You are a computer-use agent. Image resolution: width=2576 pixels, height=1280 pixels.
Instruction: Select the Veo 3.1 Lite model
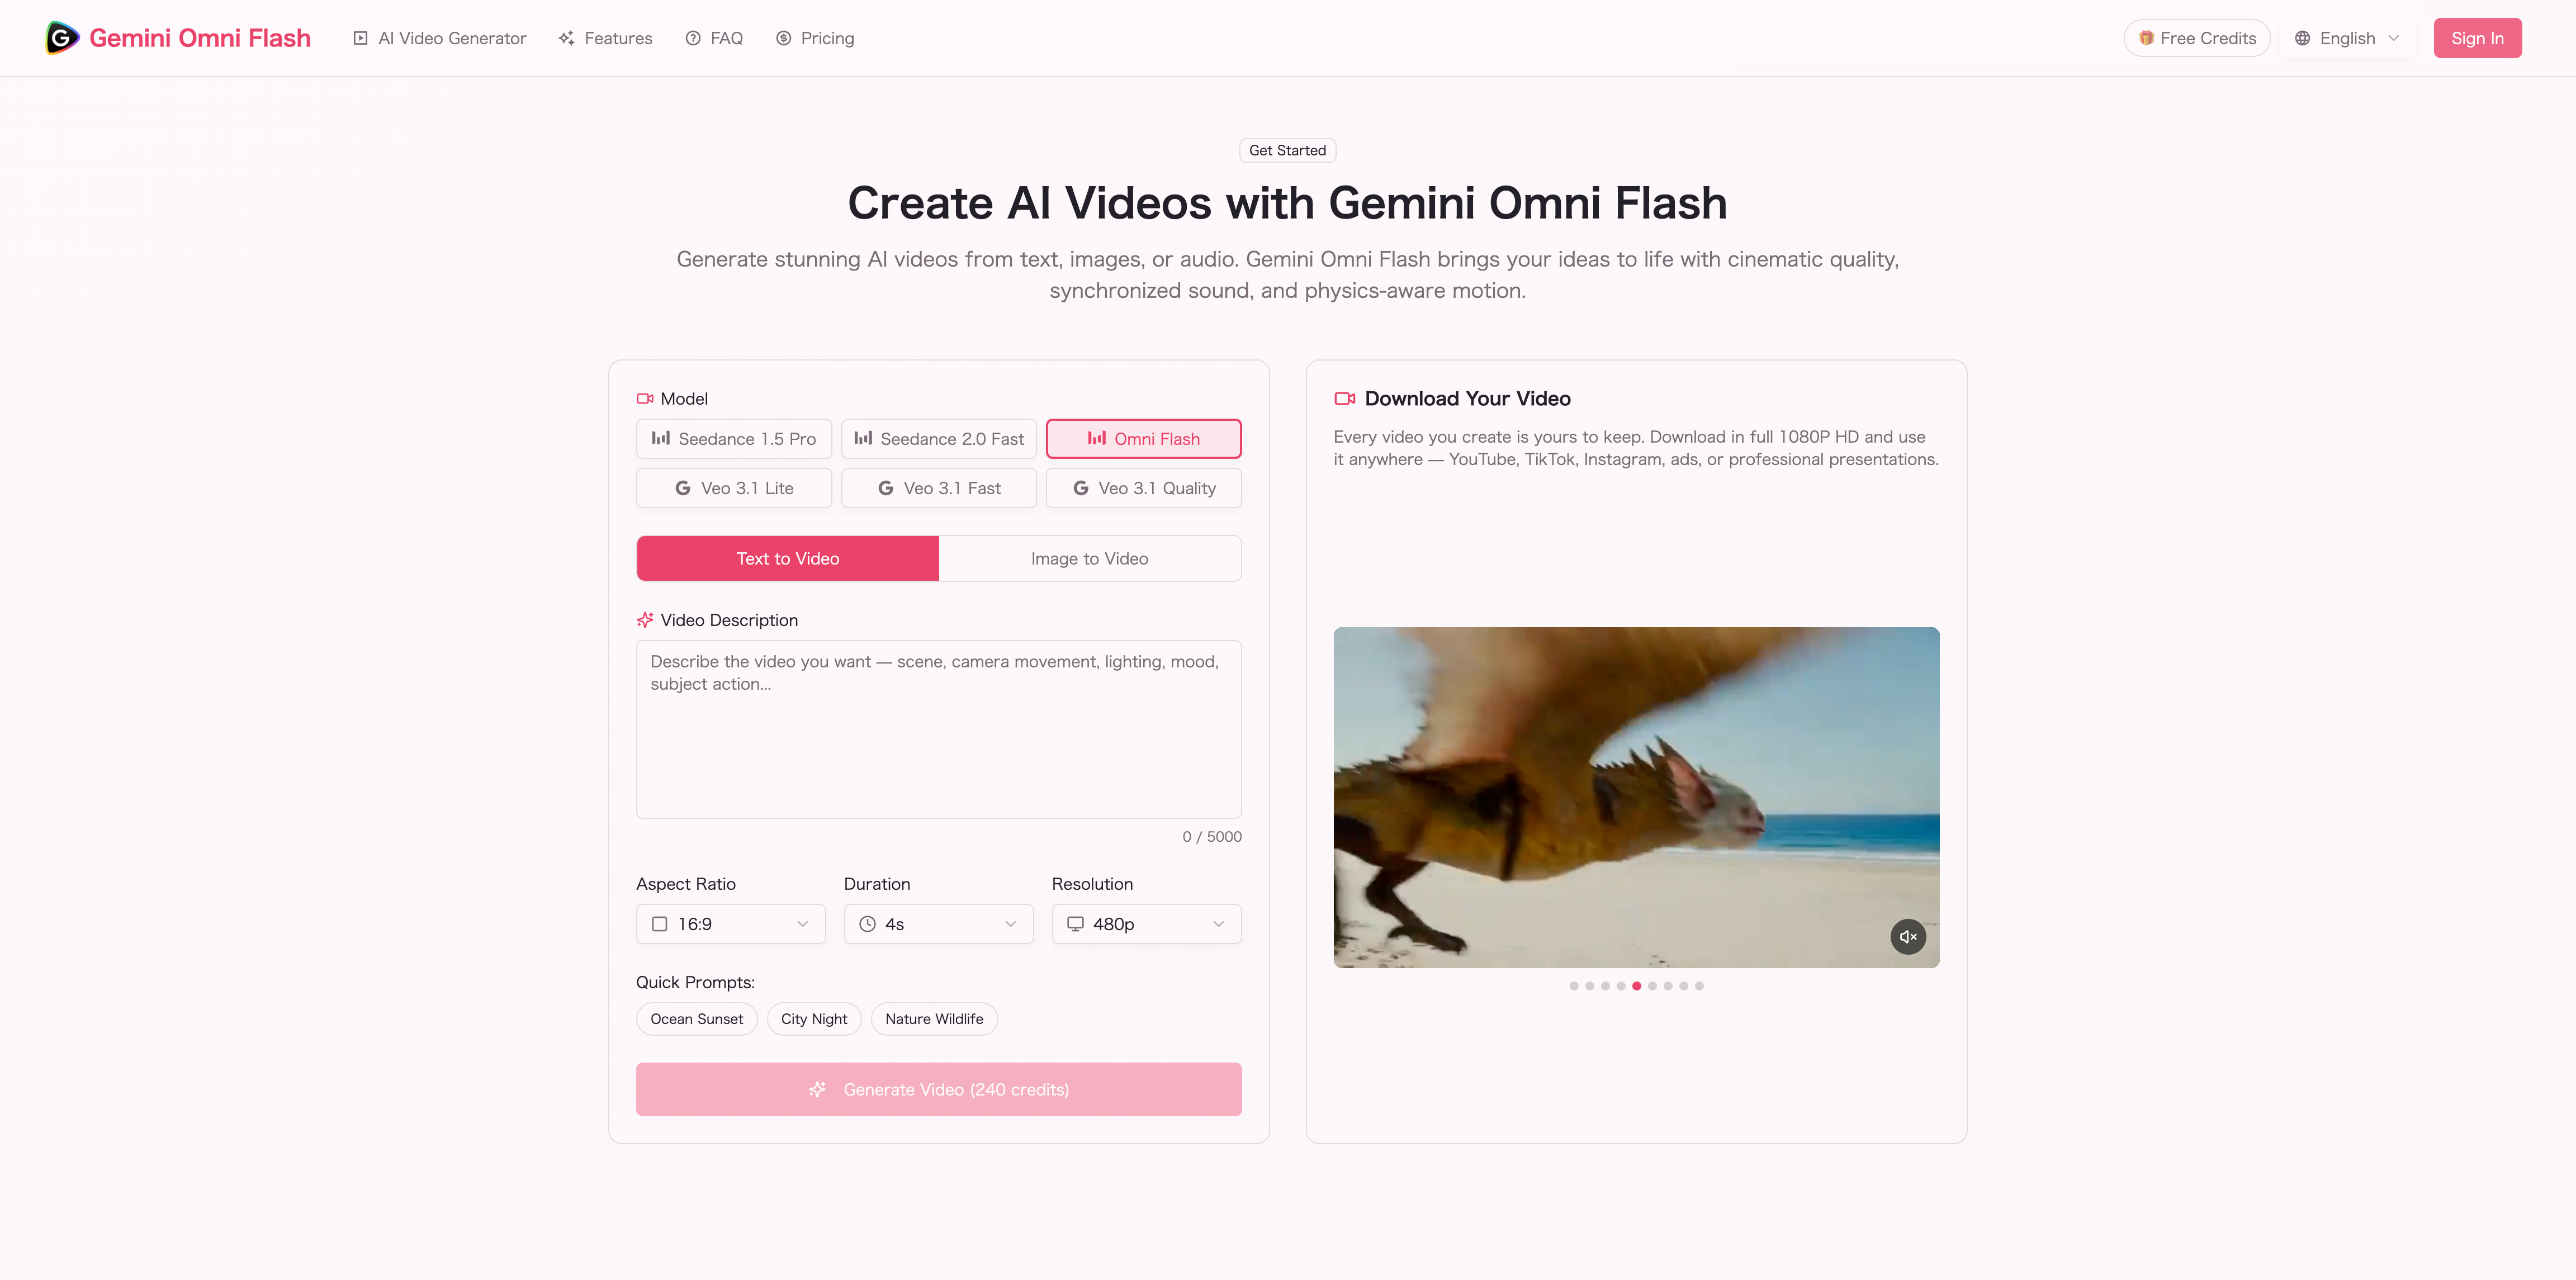click(734, 488)
